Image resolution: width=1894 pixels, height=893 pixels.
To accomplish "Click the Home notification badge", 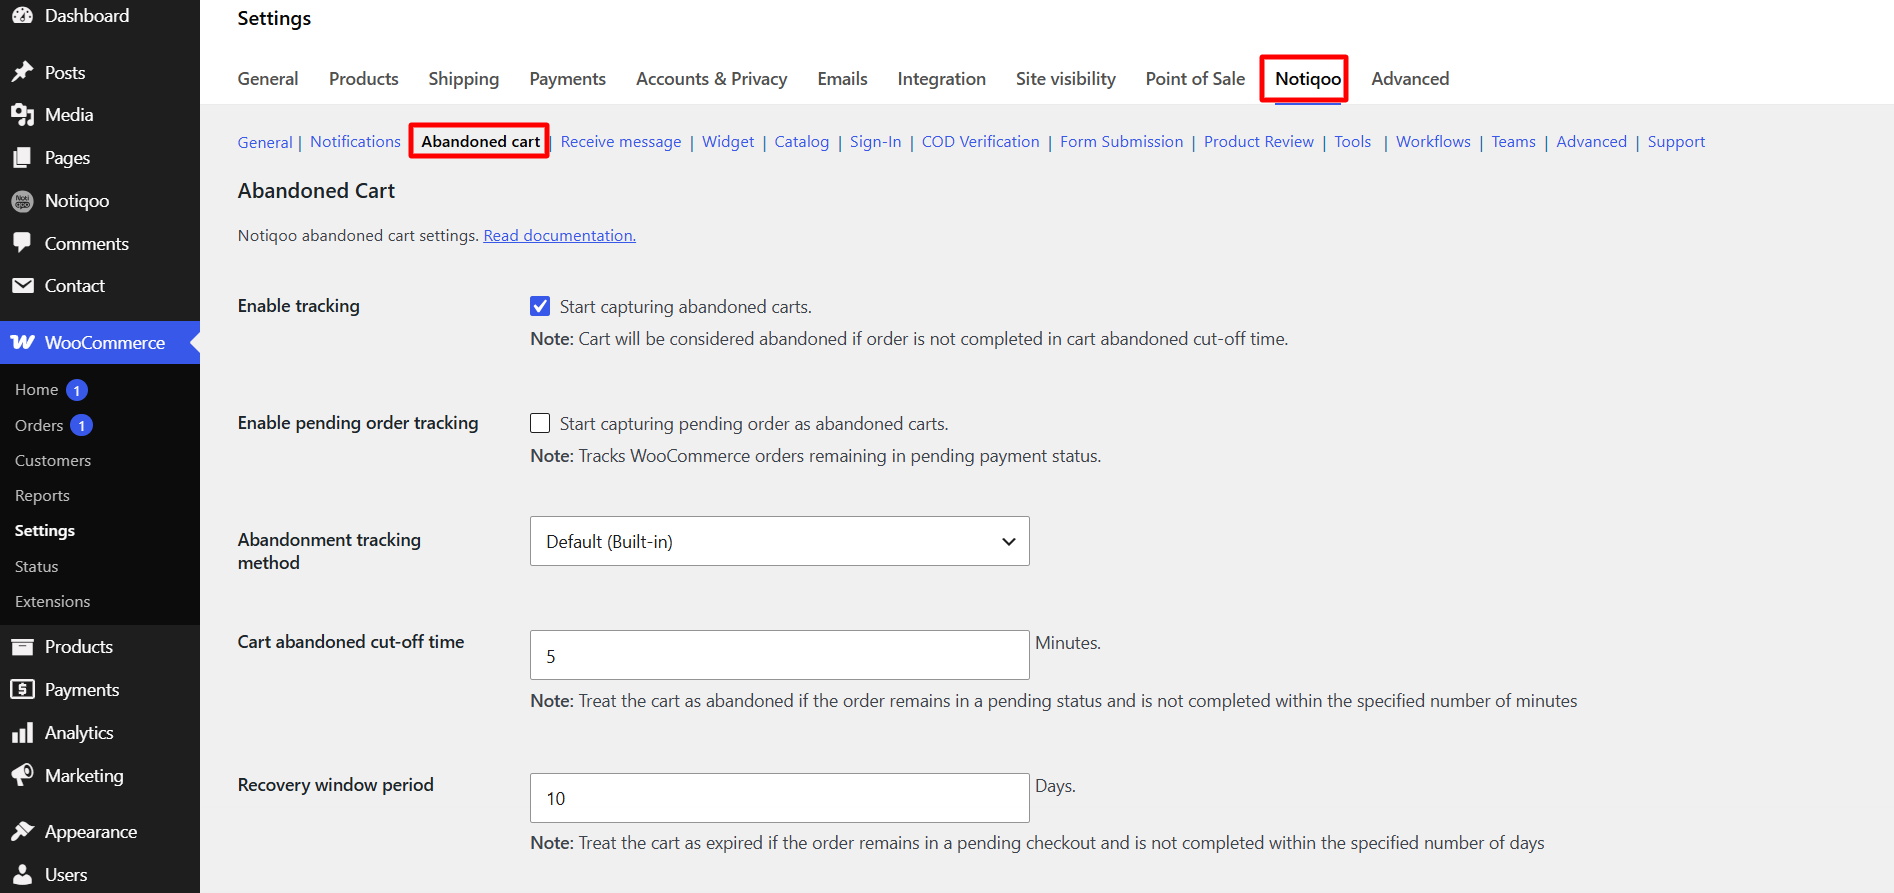I will pyautogui.click(x=77, y=390).
